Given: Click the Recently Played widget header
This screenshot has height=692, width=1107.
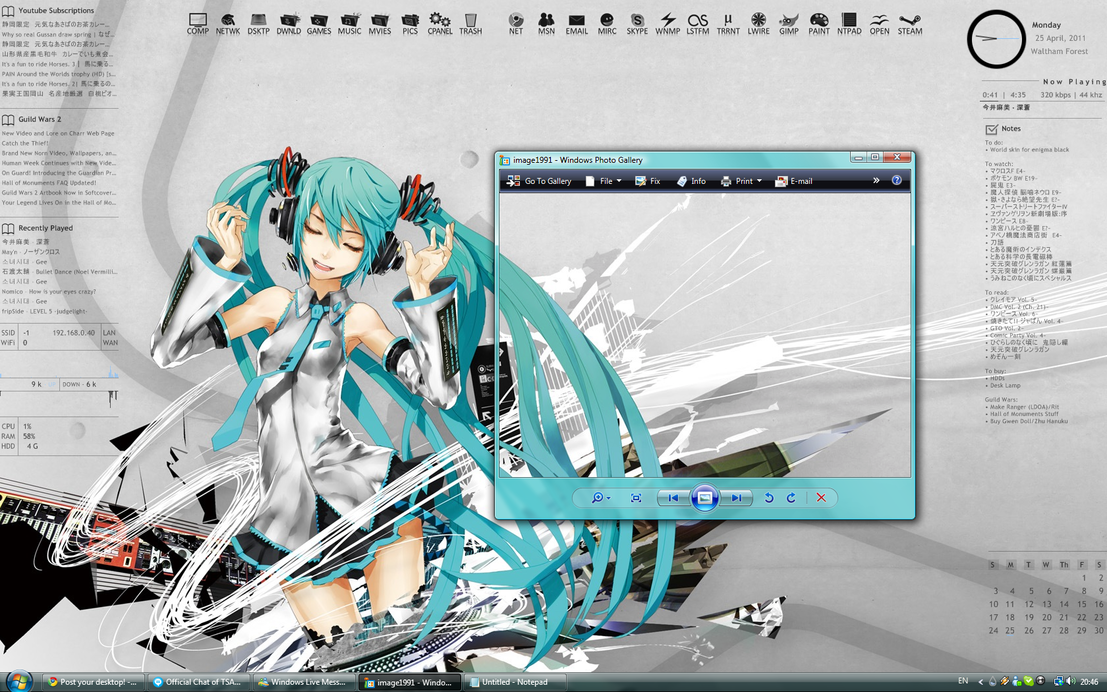Looking at the screenshot, I should tap(37, 228).
